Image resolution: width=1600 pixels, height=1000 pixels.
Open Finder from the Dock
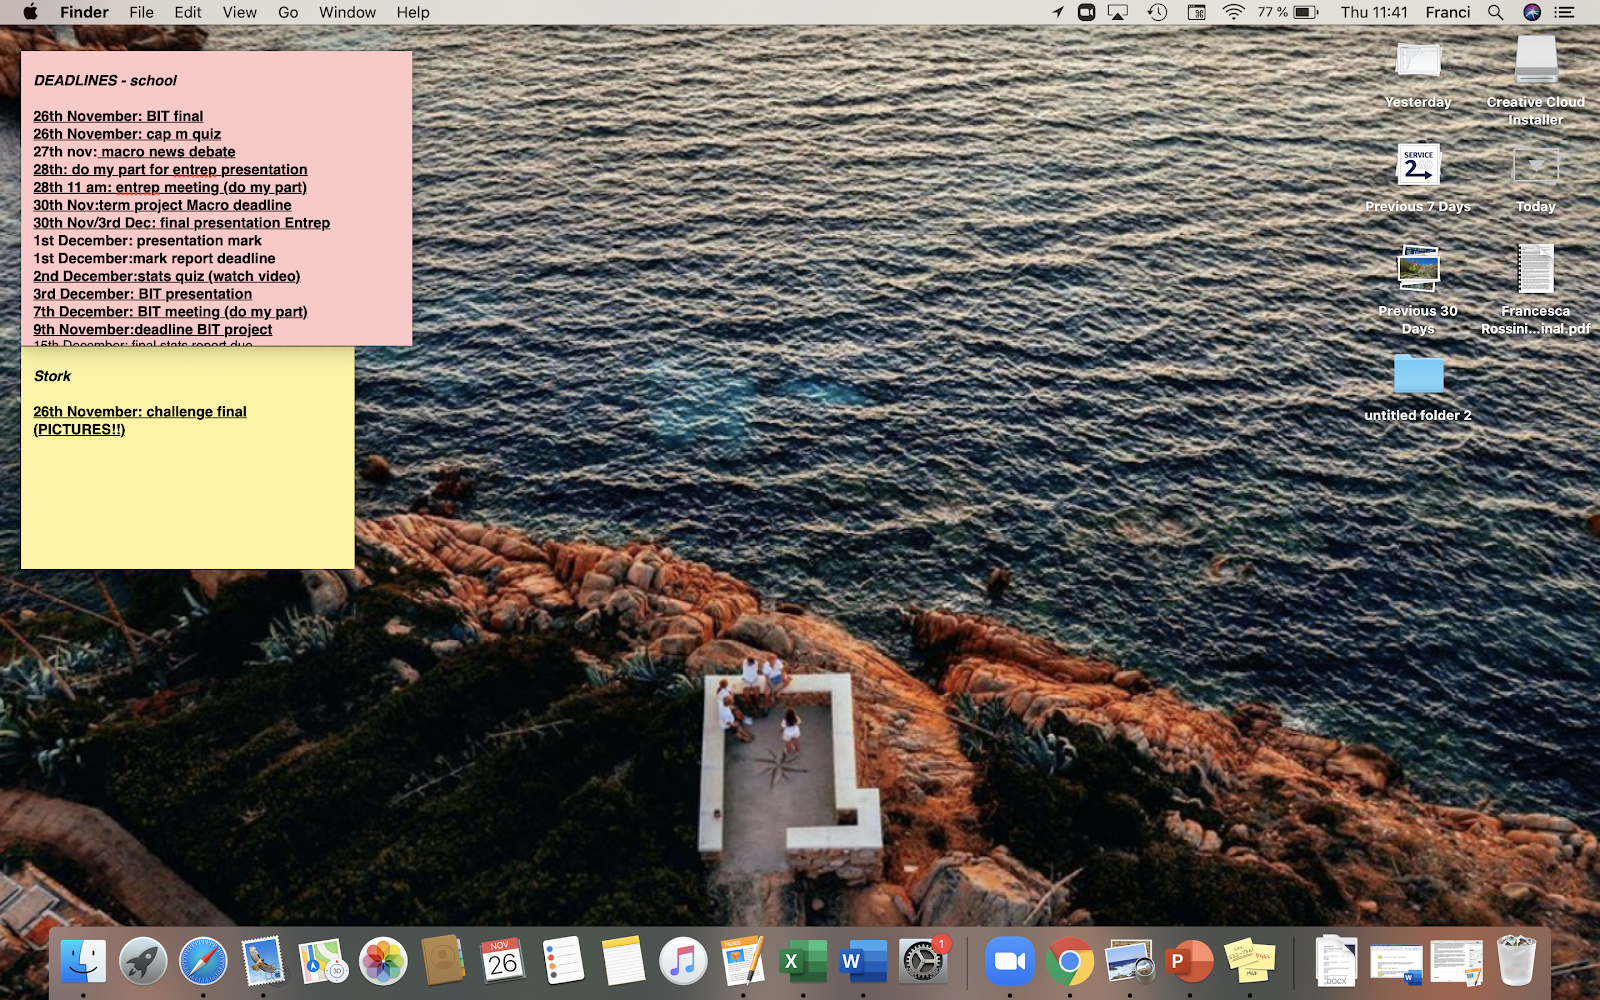pyautogui.click(x=83, y=962)
